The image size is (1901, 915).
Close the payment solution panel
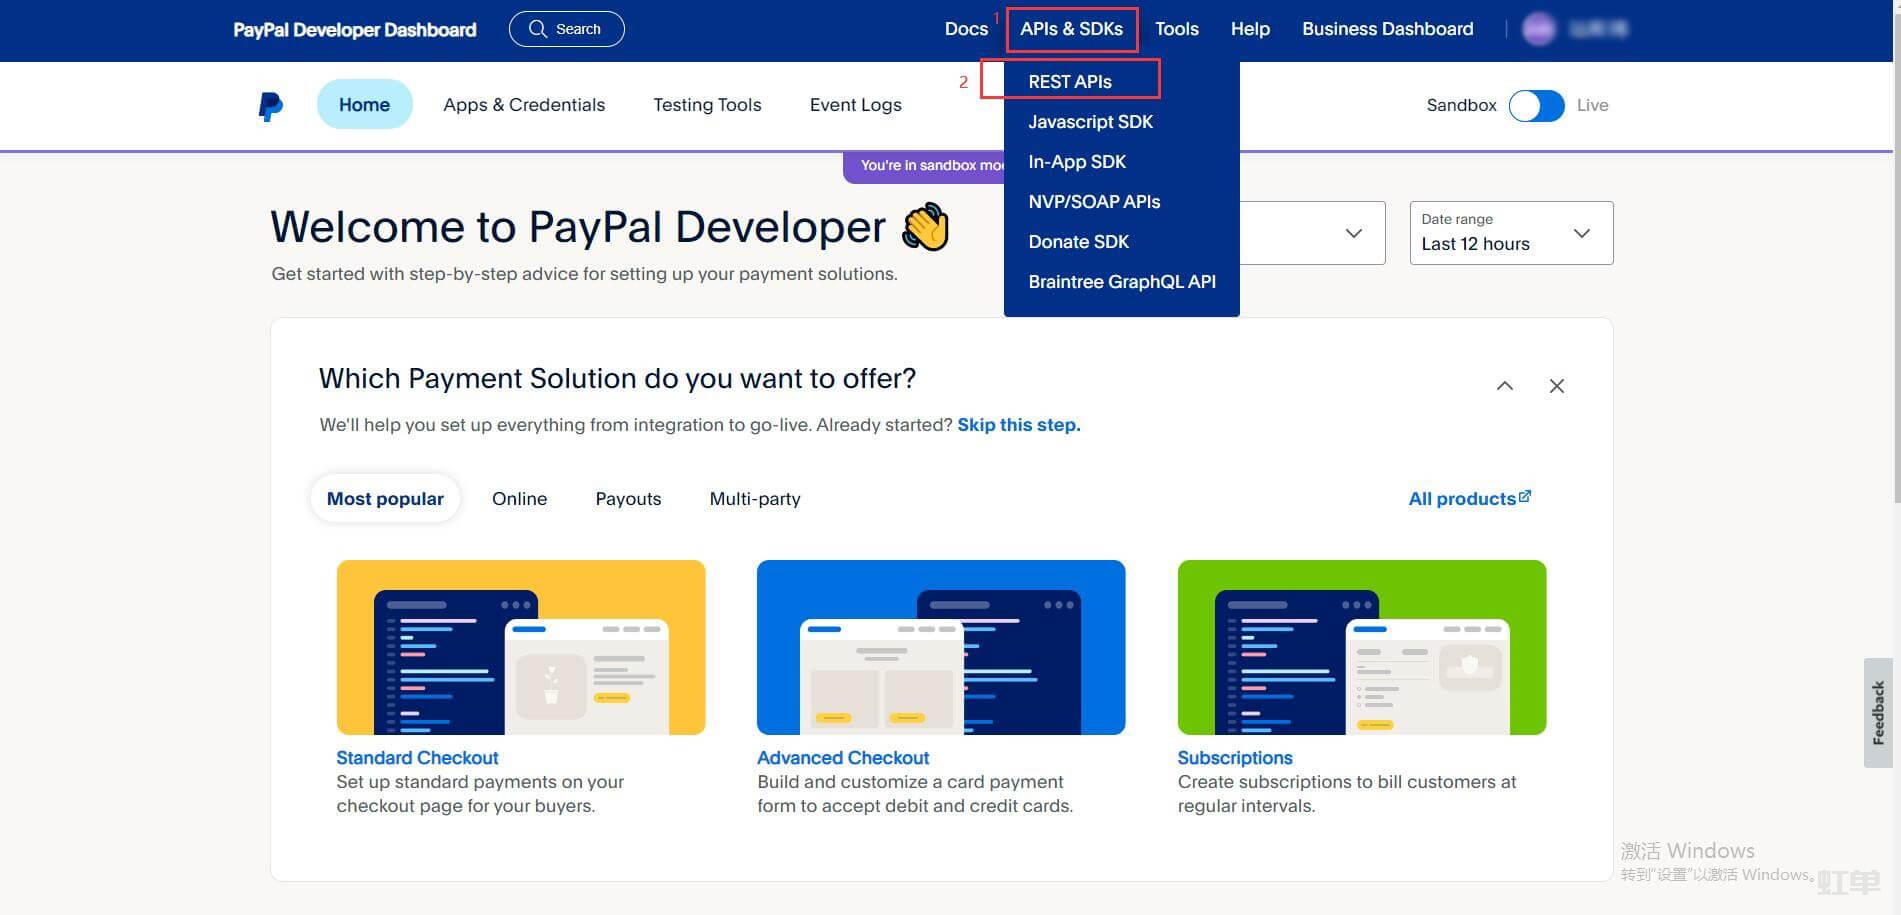pos(1557,386)
